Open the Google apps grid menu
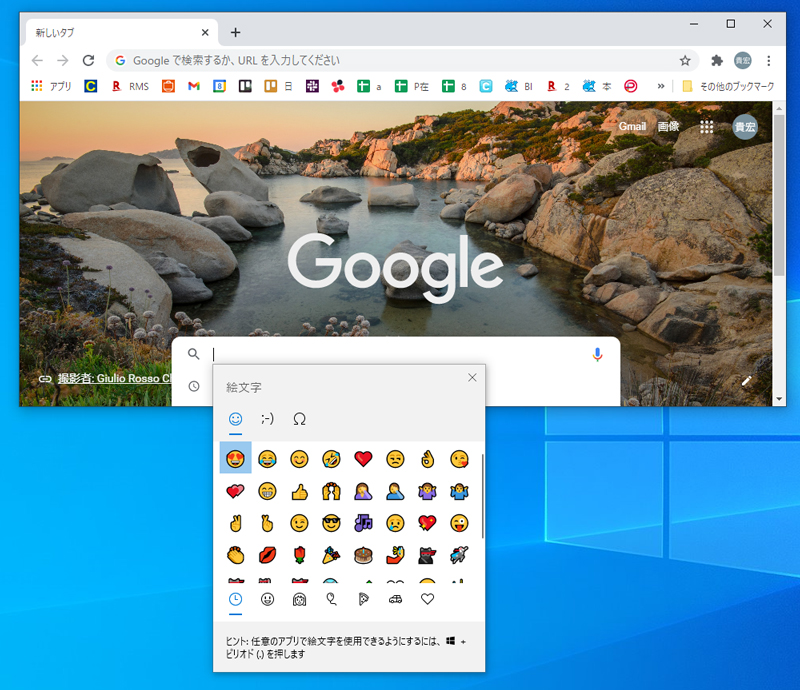This screenshot has width=800, height=690. click(x=707, y=127)
